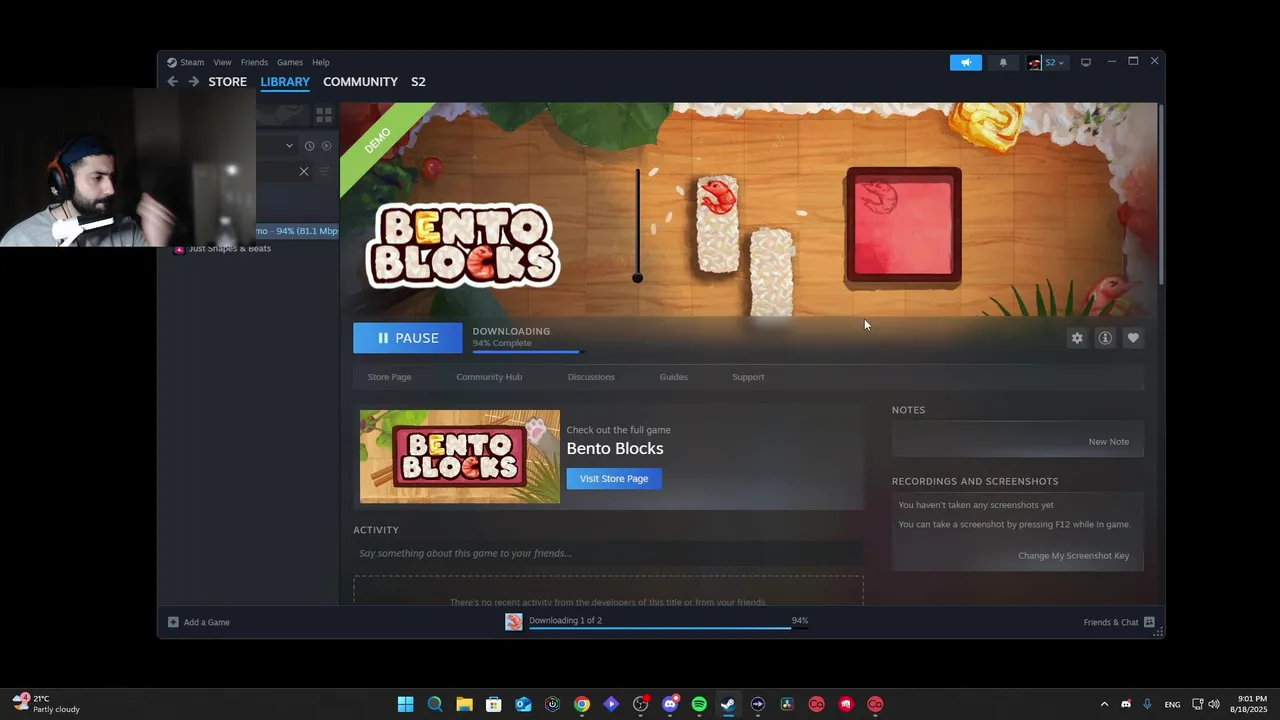This screenshot has height=720, width=1280.
Task: Open OBS Studio from the taskbar
Action: (x=641, y=704)
